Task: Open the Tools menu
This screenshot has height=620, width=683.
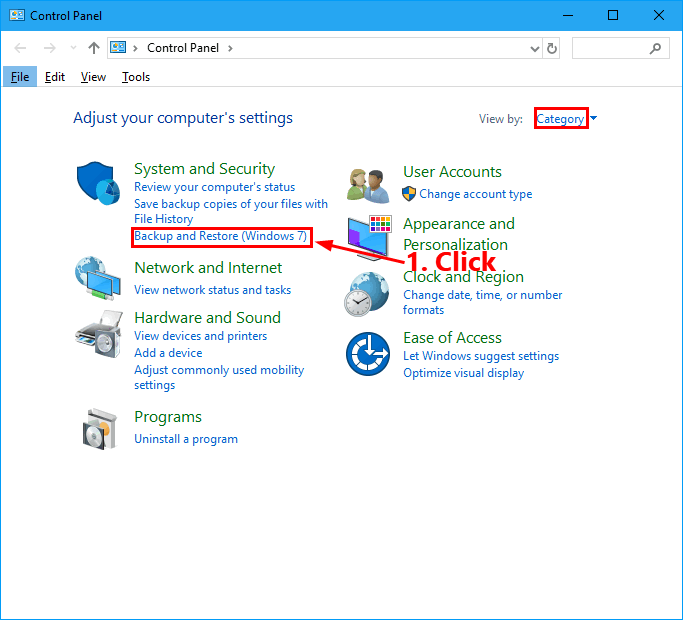Action: pos(136,77)
